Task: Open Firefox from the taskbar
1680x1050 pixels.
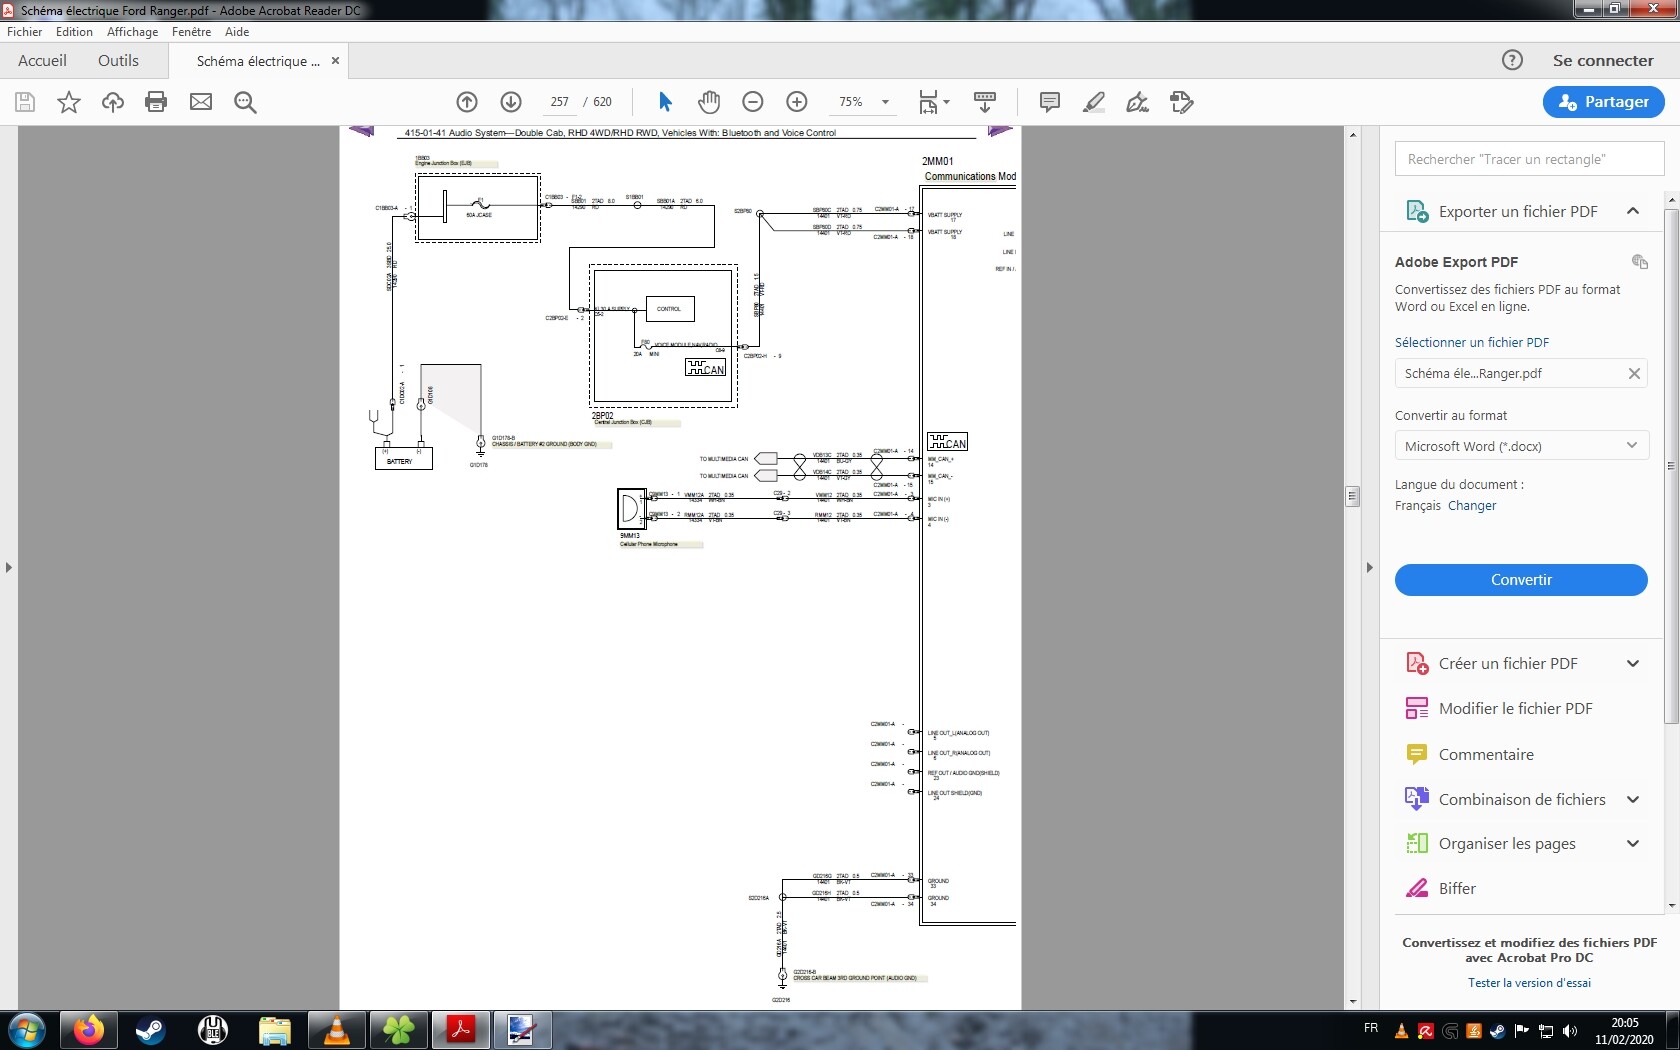Action: pos(89,1030)
